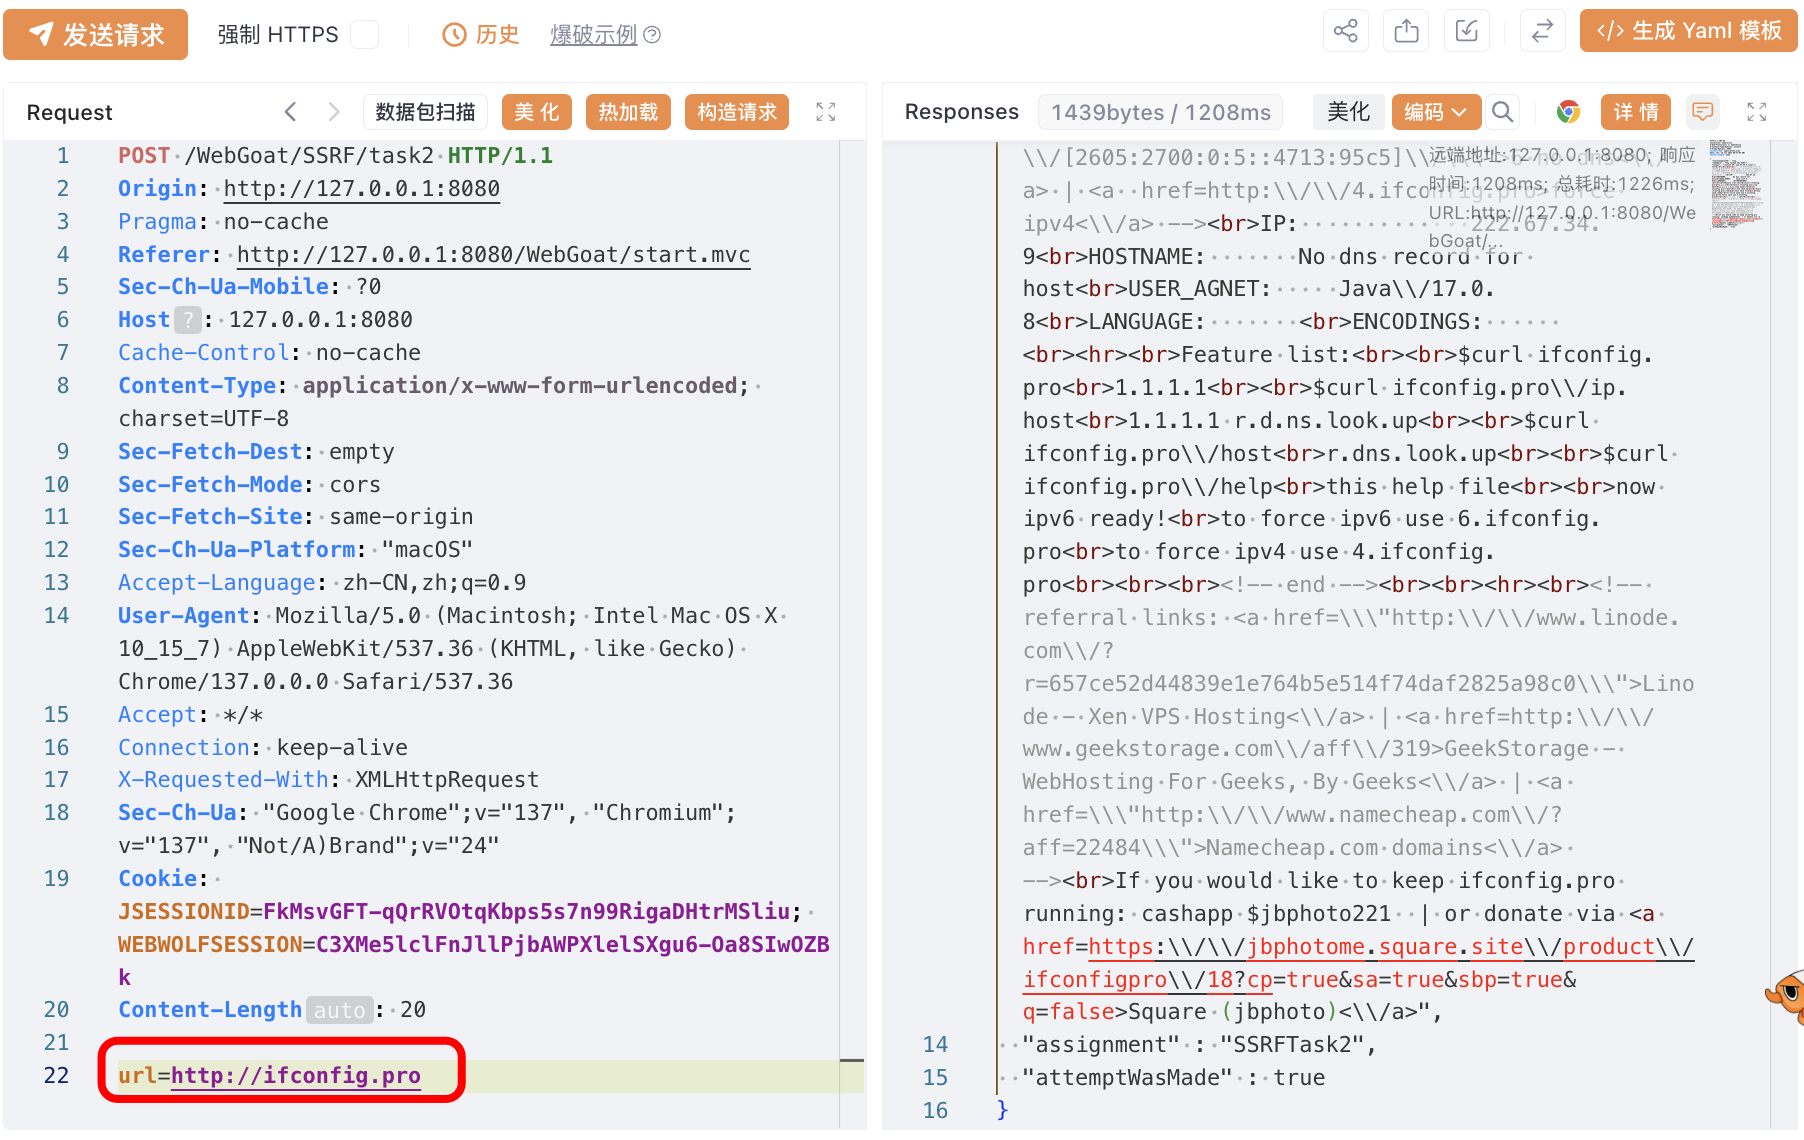Click the Accept */* header line
1804x1140 pixels.
coord(191,715)
